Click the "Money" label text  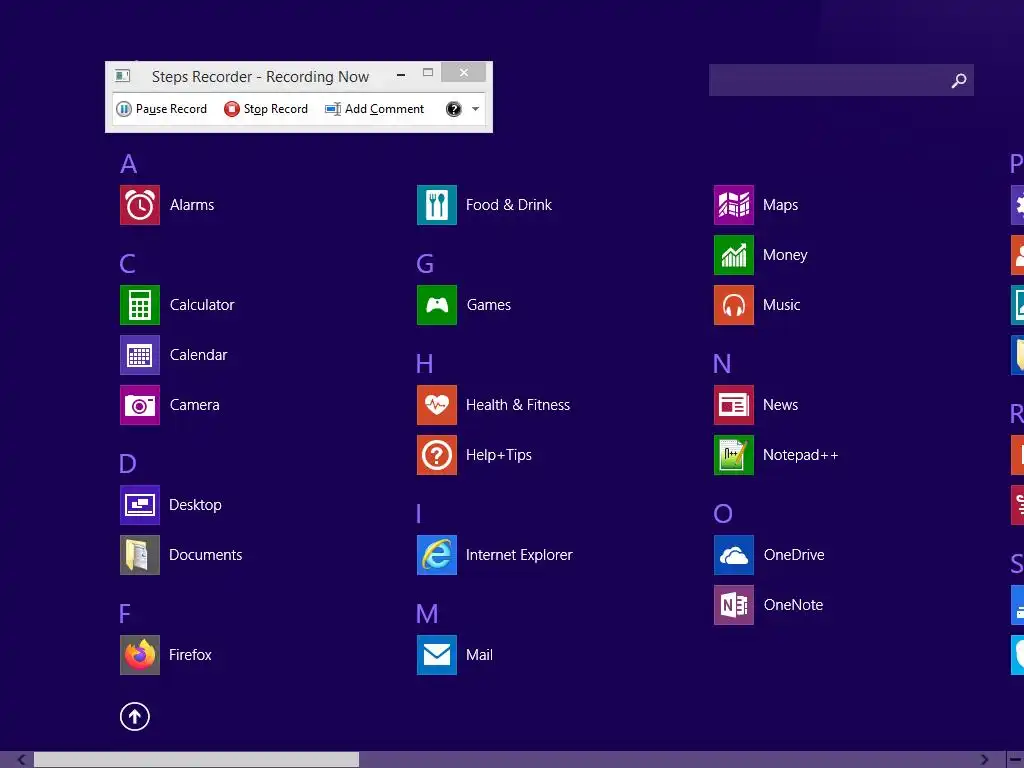[x=785, y=255]
